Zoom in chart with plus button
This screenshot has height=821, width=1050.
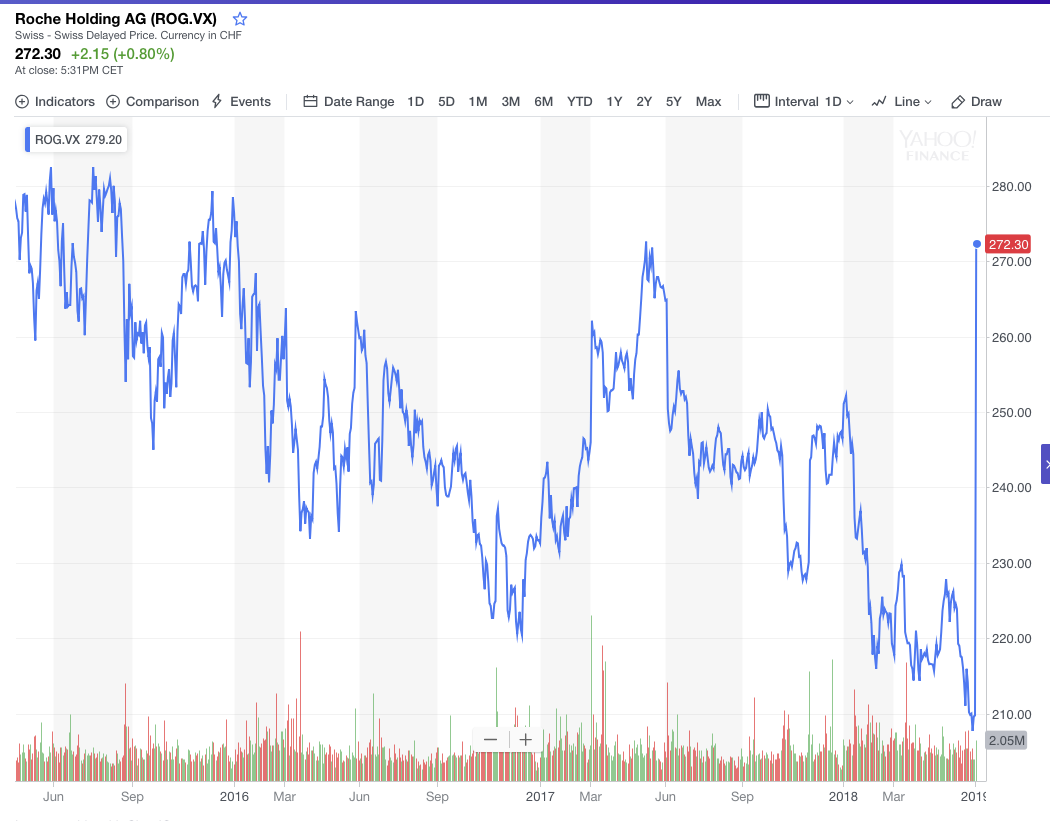pyautogui.click(x=526, y=739)
